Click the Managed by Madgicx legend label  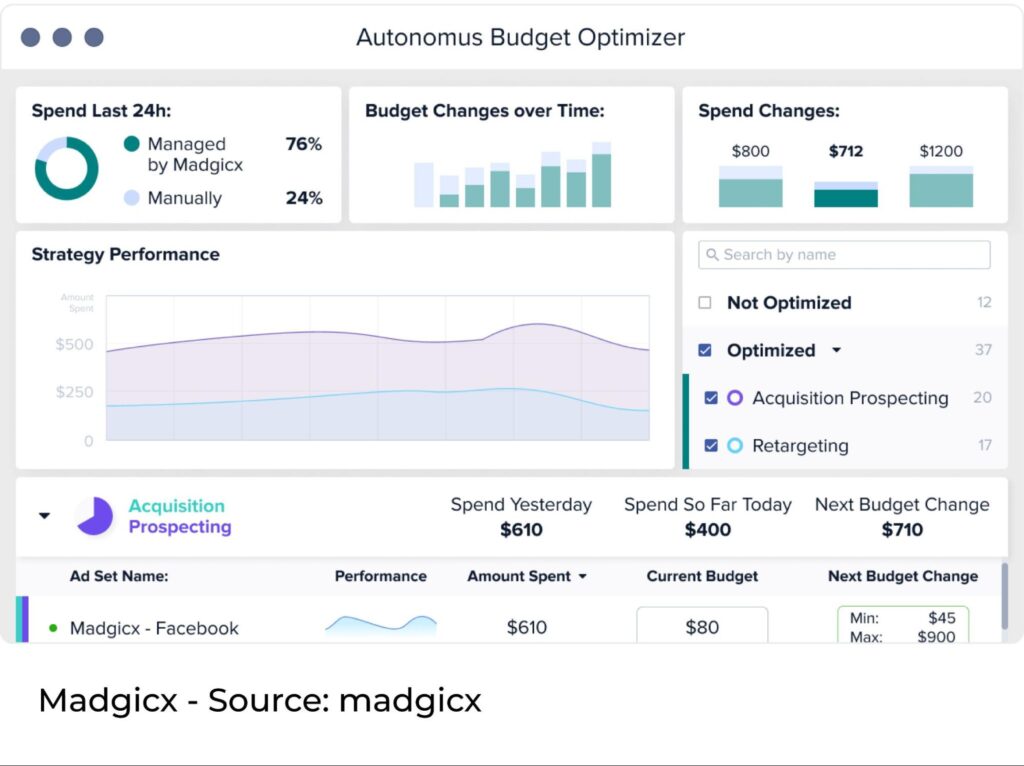195,154
